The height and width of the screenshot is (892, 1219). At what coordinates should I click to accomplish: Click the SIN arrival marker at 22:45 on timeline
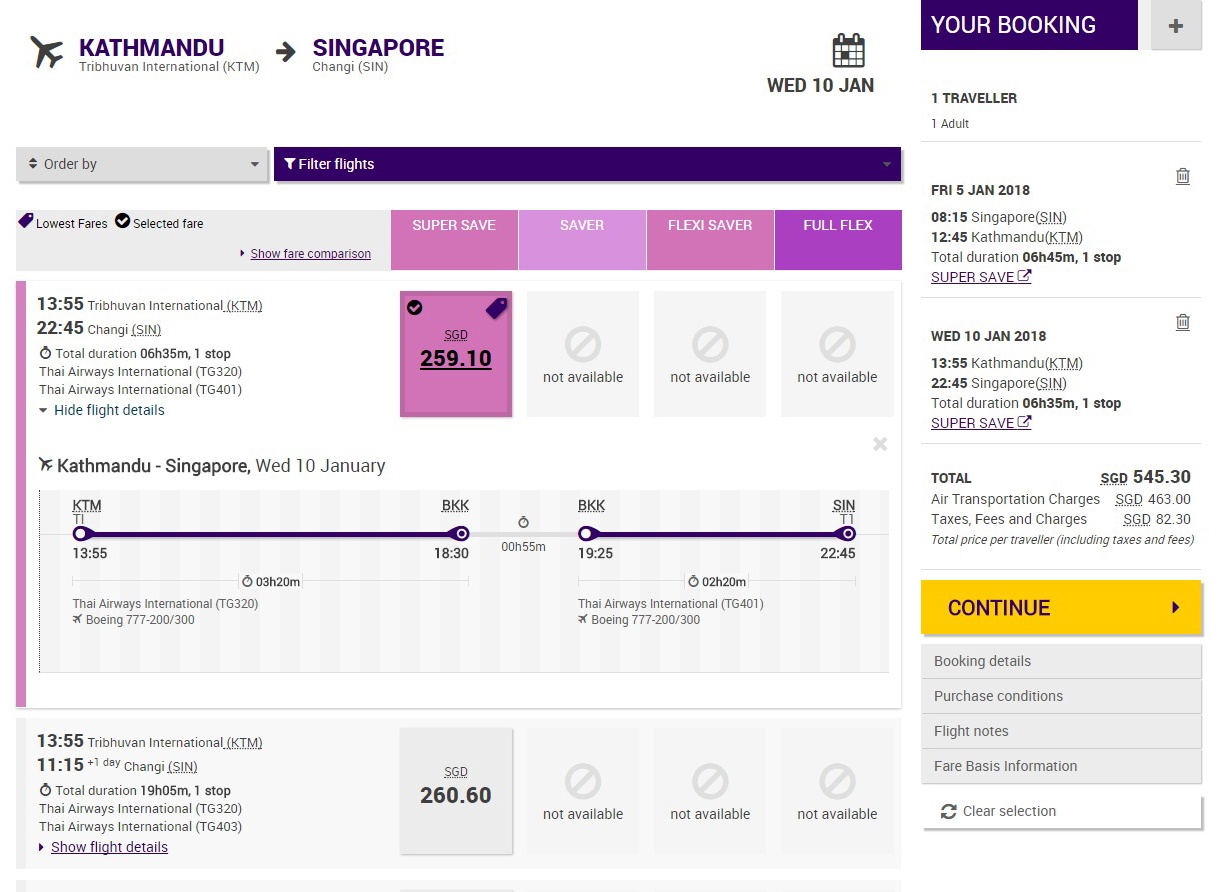pyautogui.click(x=845, y=534)
